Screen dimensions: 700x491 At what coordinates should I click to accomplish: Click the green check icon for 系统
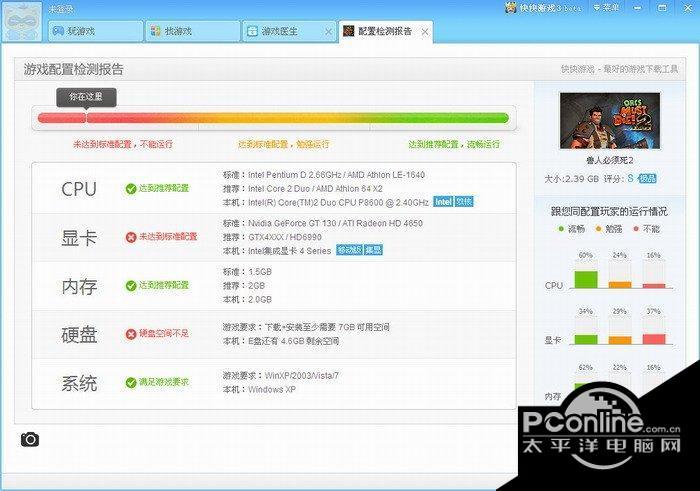click(x=131, y=383)
